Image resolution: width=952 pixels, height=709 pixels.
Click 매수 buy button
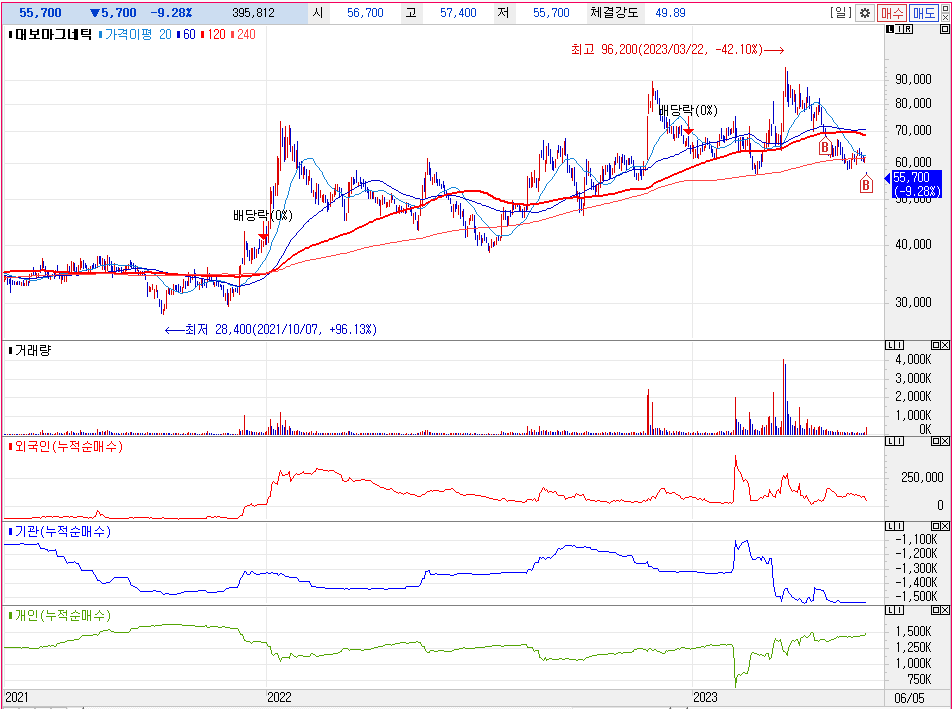pyautogui.click(x=892, y=13)
